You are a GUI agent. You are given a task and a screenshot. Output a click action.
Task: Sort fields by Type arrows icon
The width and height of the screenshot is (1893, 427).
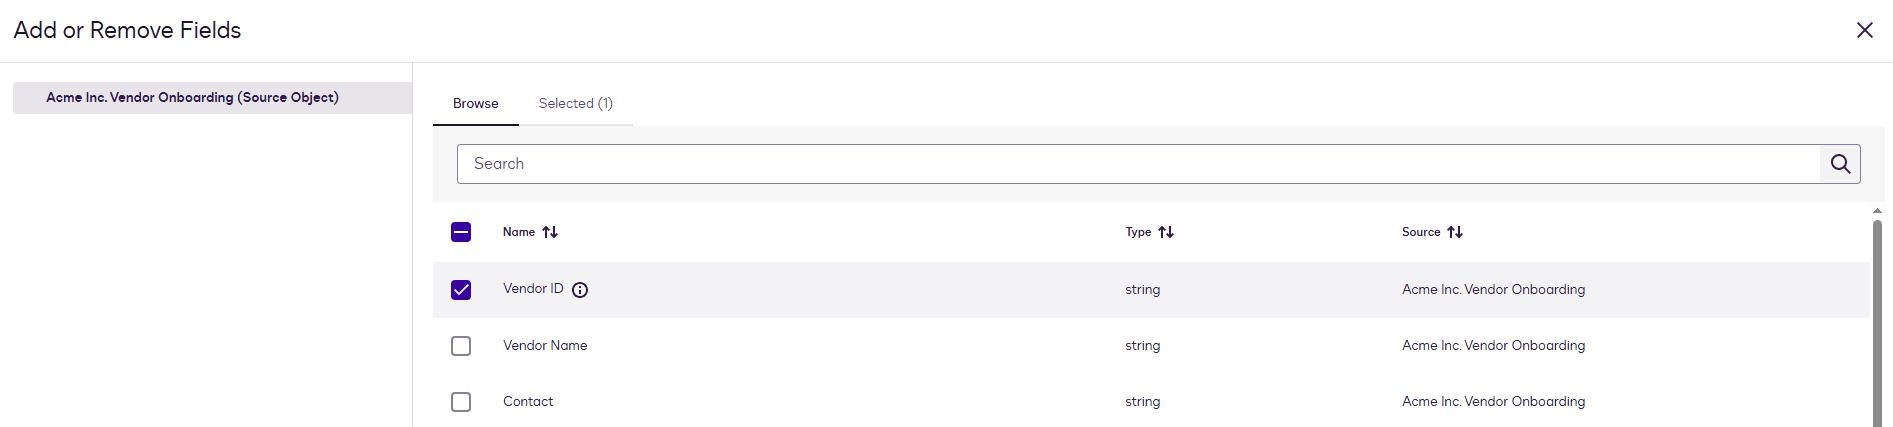tap(1166, 232)
